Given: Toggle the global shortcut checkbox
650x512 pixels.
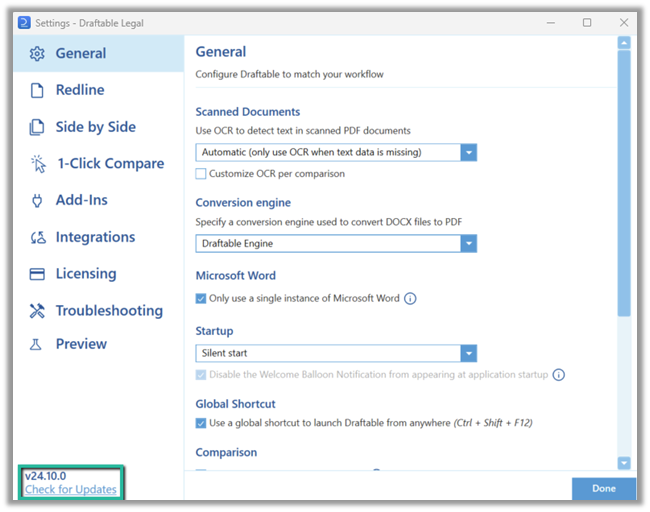Looking at the screenshot, I should 201,423.
